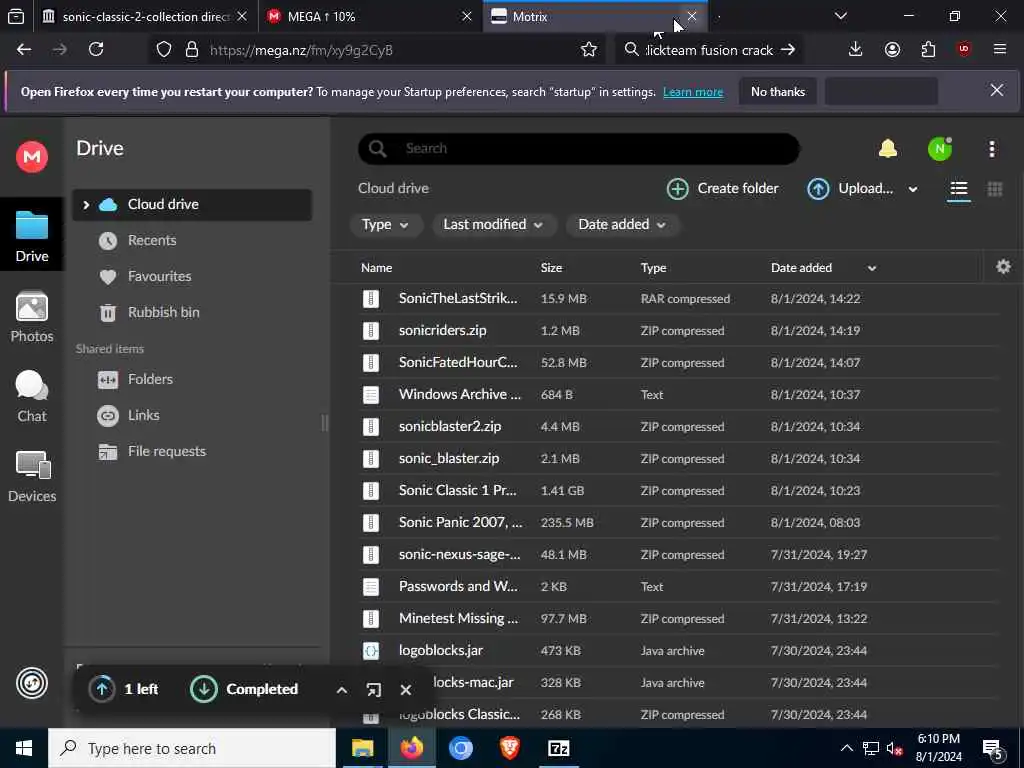This screenshot has width=1024, height=768.
Task: Open Firefox hamburger menu
Action: coord(999,50)
